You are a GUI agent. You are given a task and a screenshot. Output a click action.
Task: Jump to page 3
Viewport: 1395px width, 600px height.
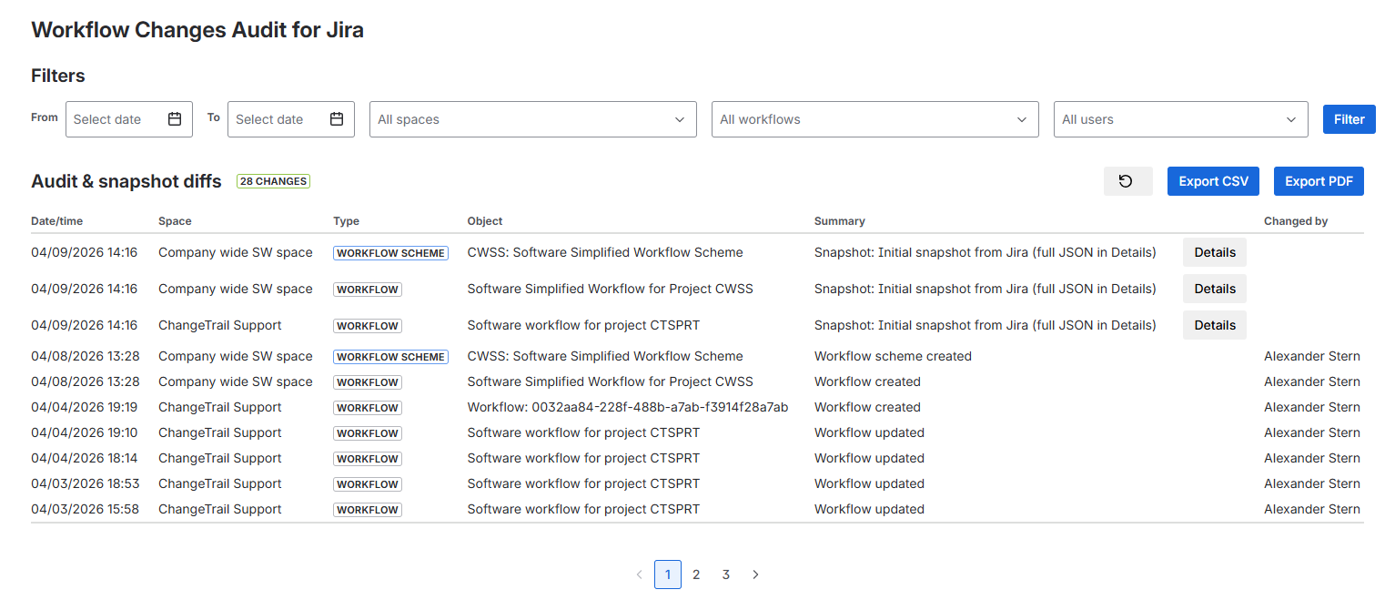tap(726, 575)
